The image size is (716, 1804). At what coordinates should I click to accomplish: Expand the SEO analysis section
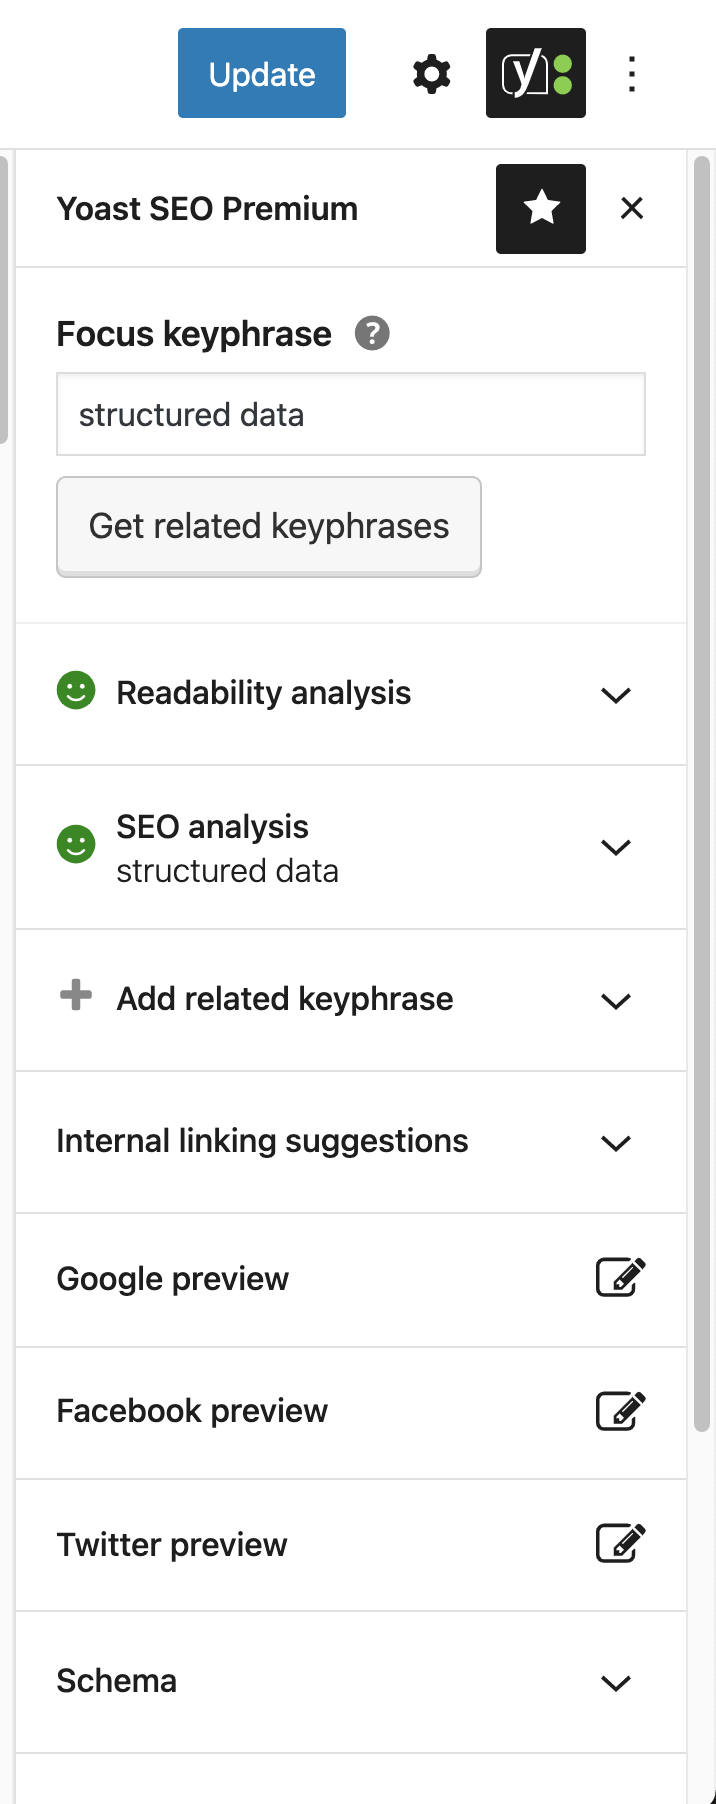pyautogui.click(x=616, y=847)
